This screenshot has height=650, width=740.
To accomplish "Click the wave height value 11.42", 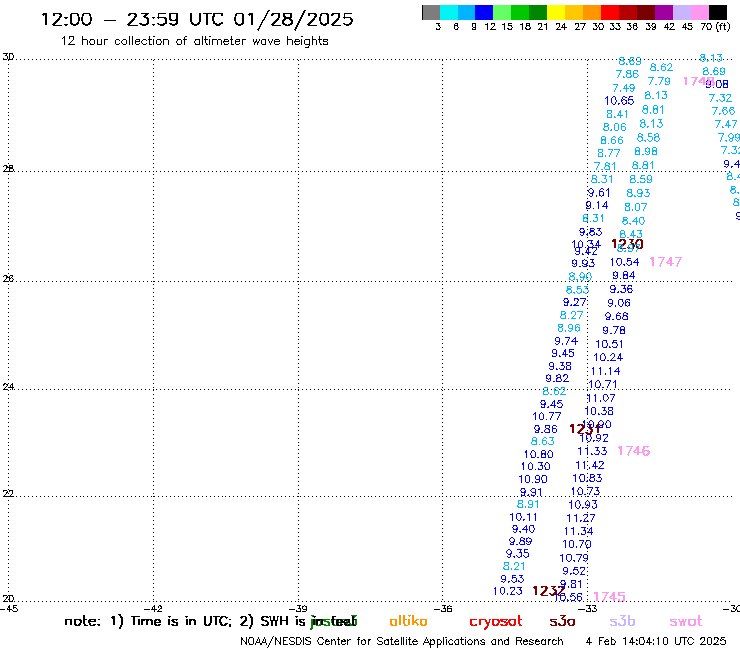I will [590, 465].
